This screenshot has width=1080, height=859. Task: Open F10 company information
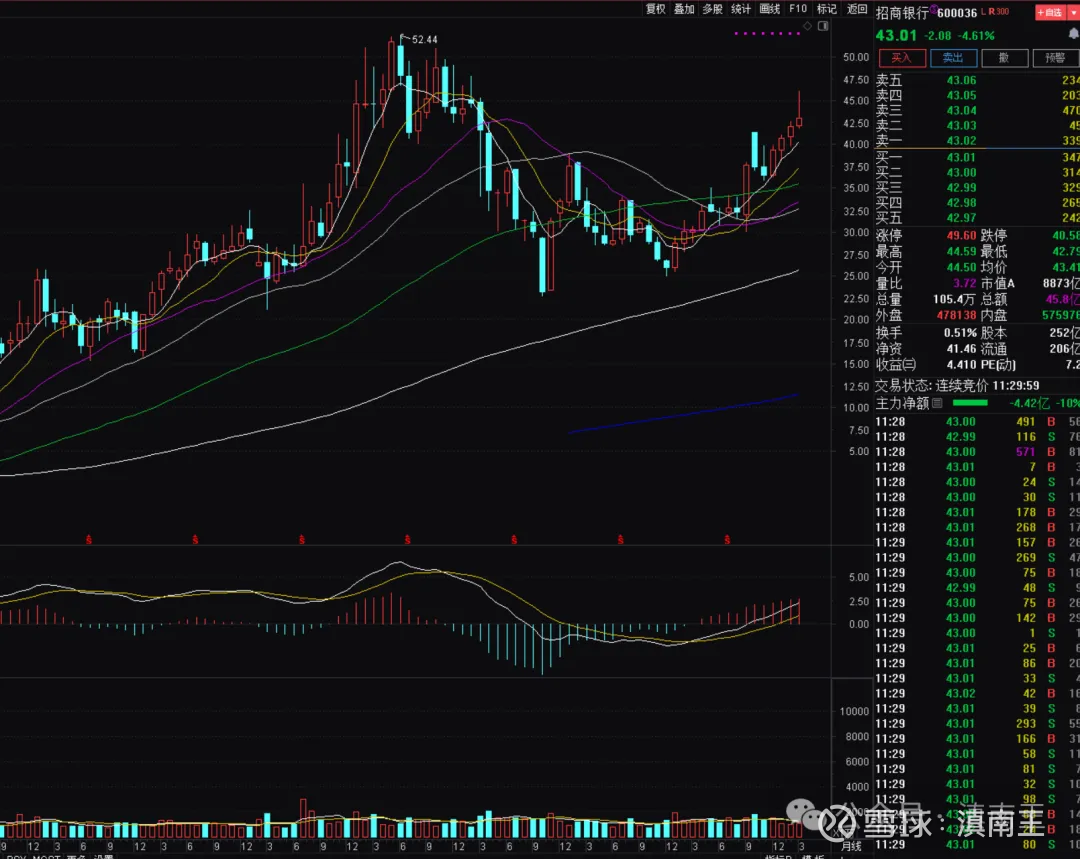click(798, 9)
